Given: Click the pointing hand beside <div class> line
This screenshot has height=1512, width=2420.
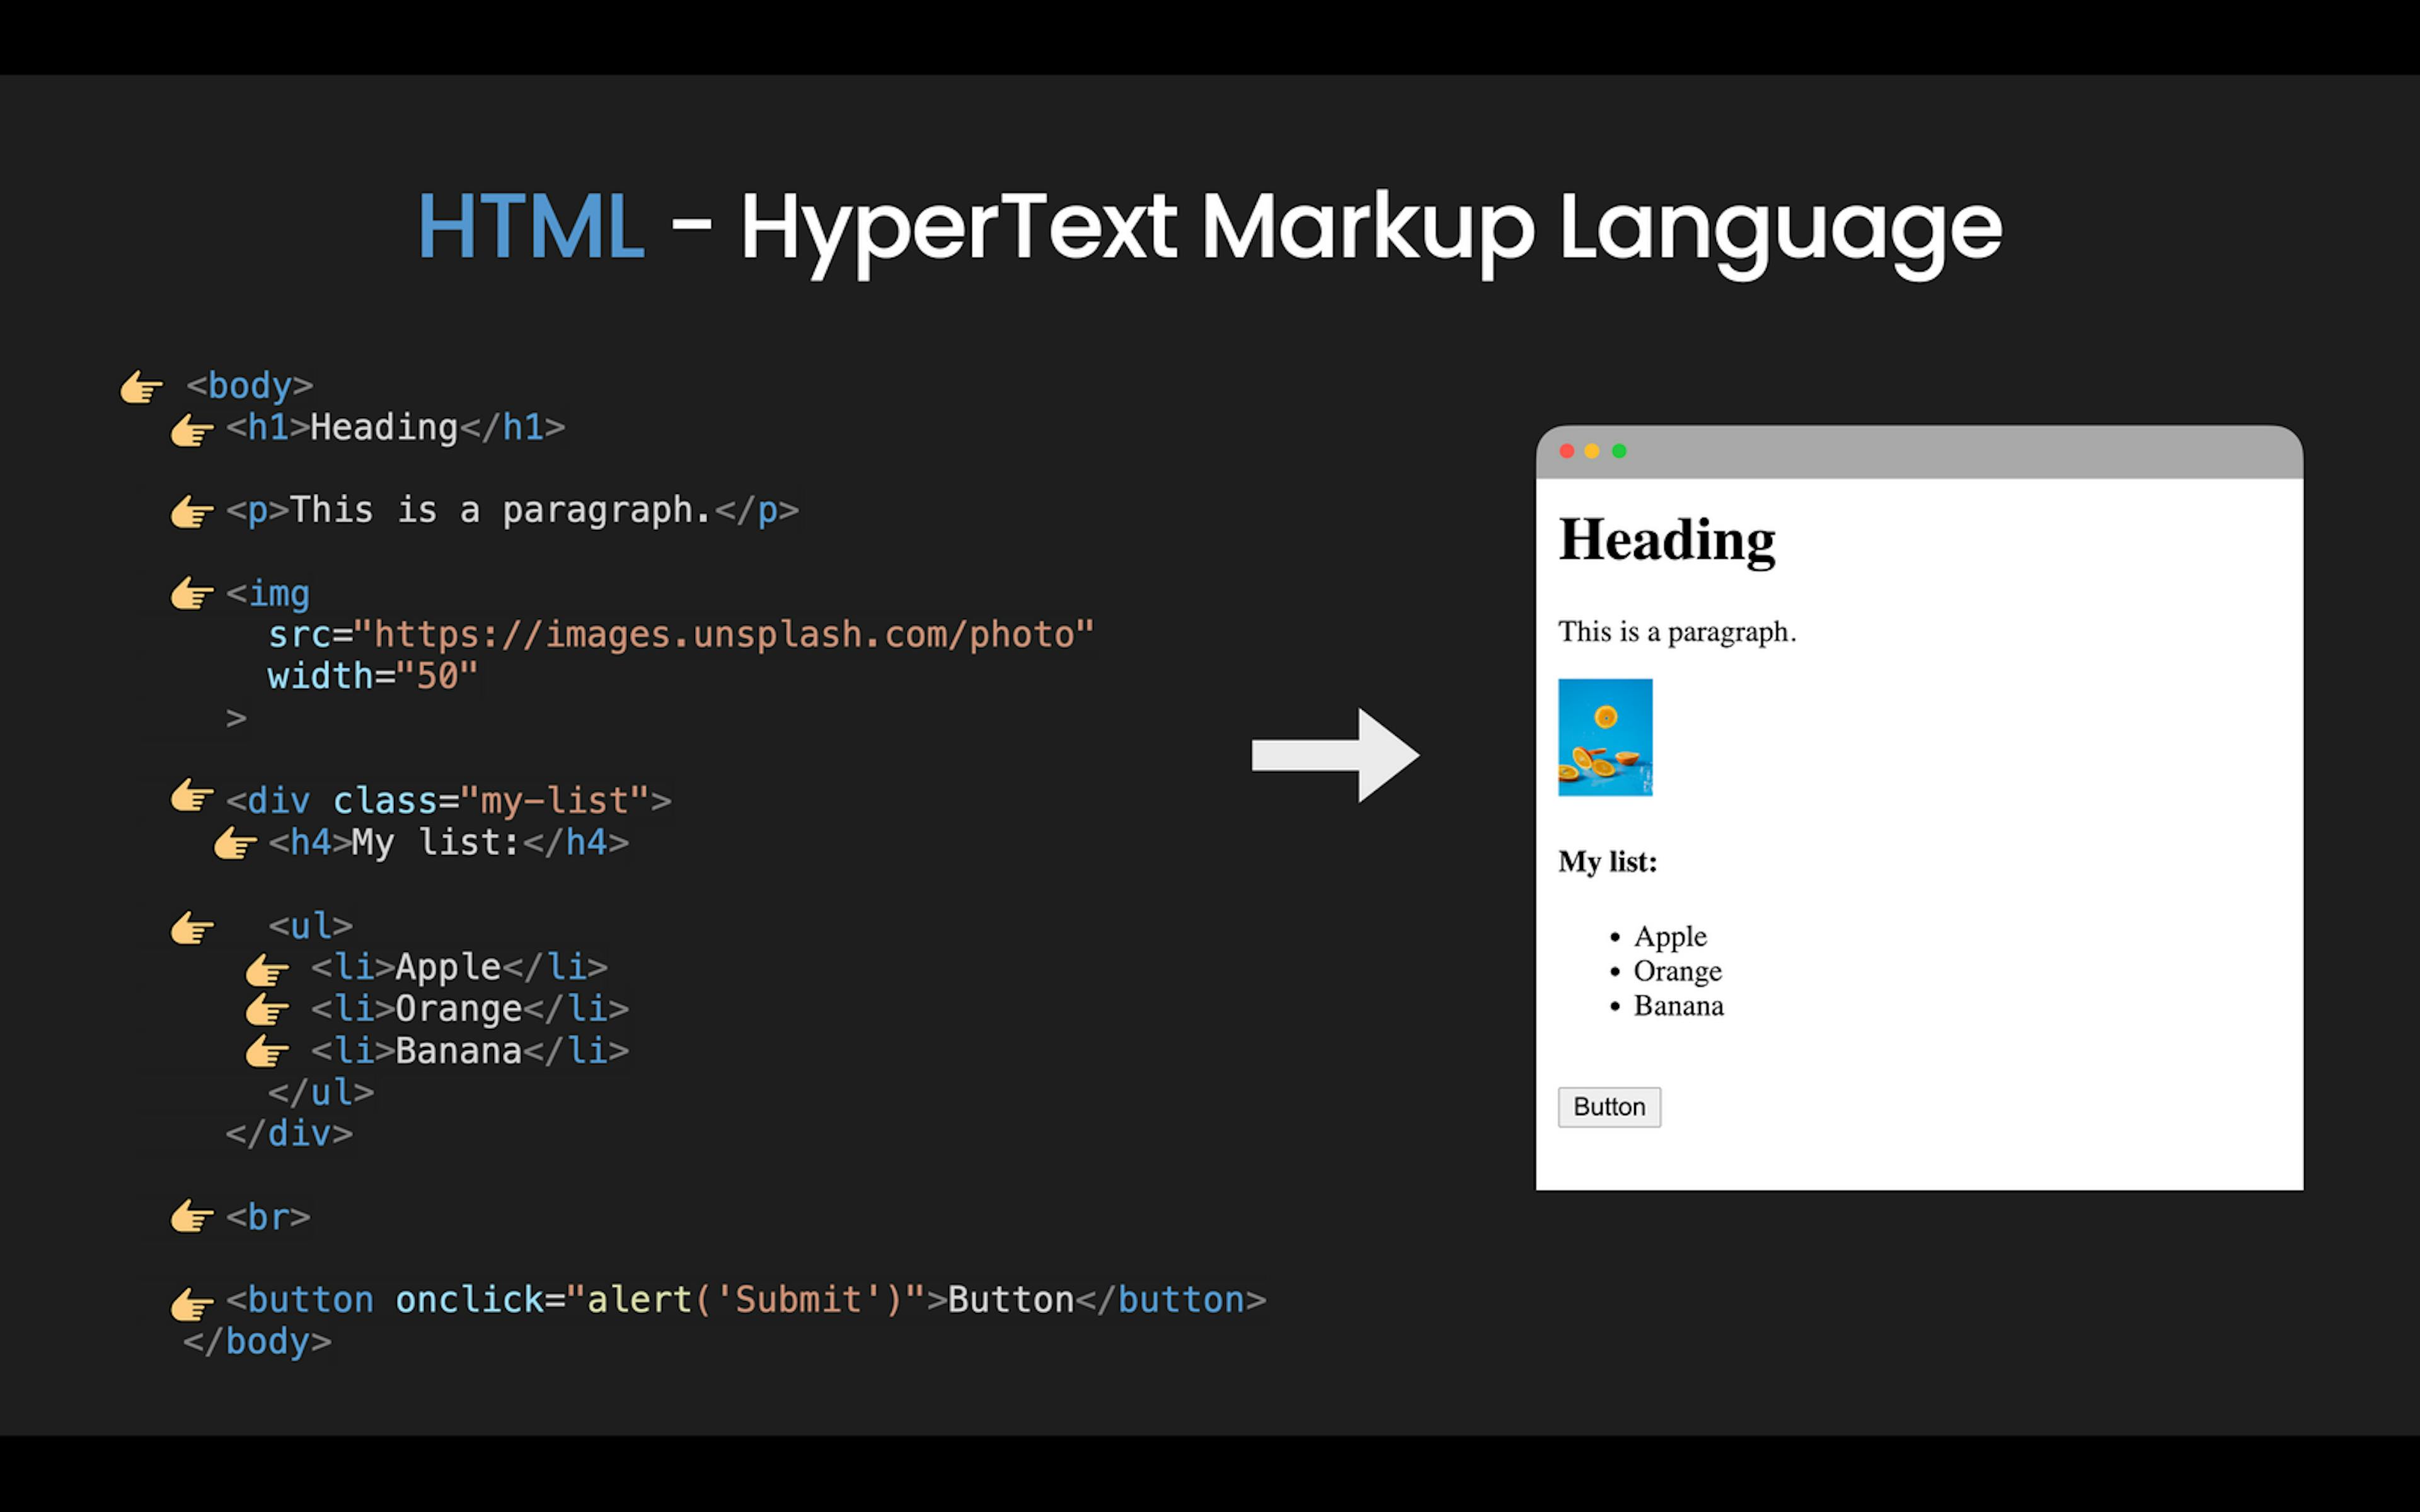Looking at the screenshot, I should pos(191,797).
